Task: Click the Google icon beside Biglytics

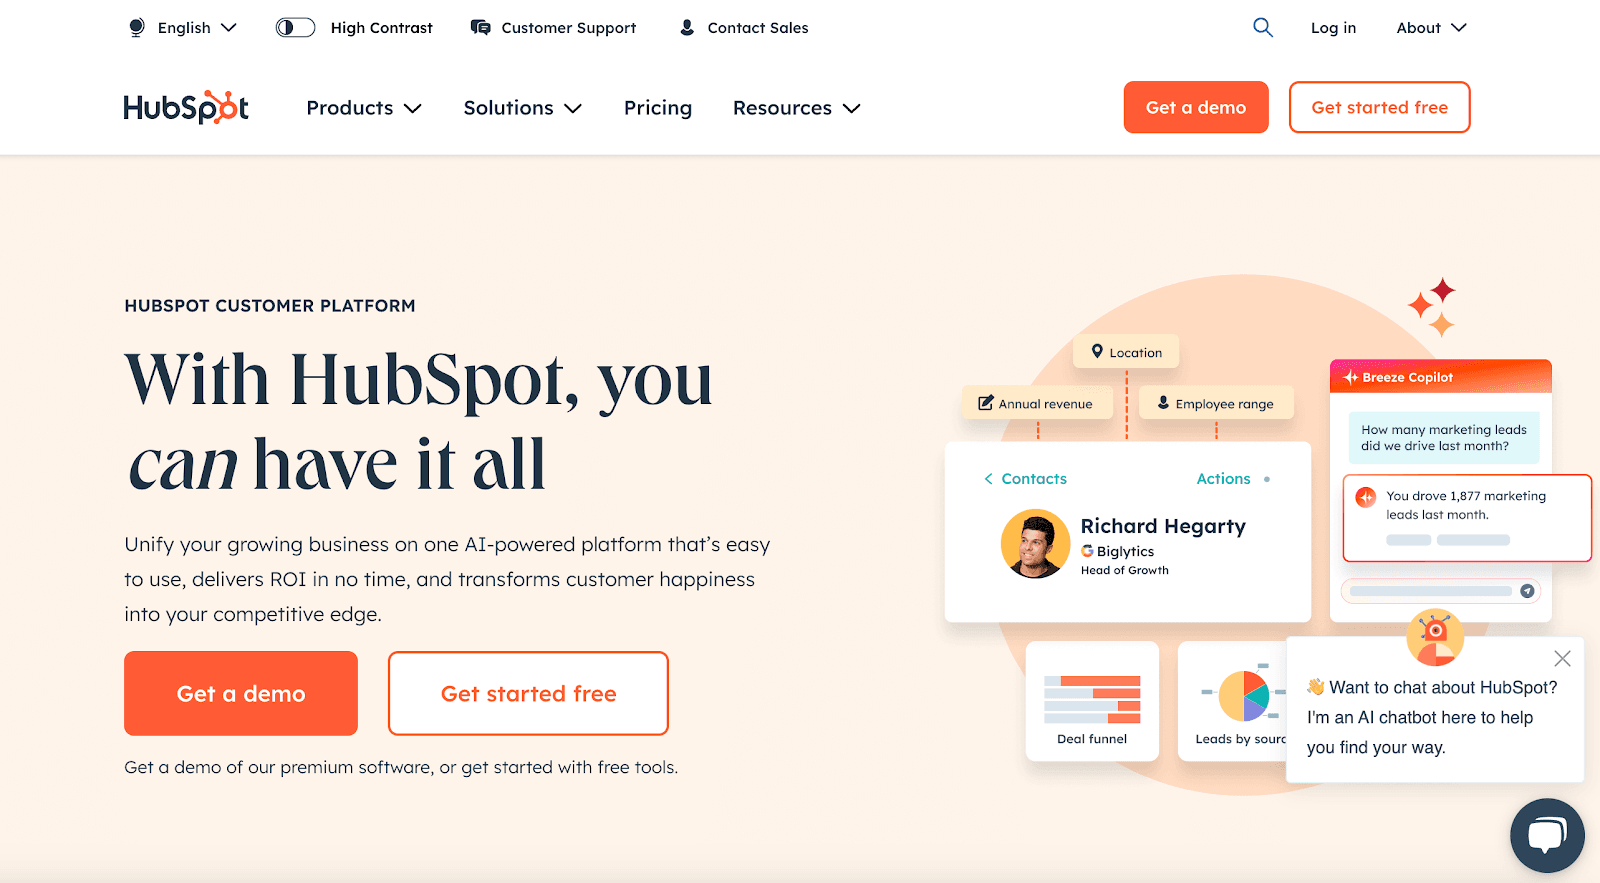Action: click(1087, 551)
